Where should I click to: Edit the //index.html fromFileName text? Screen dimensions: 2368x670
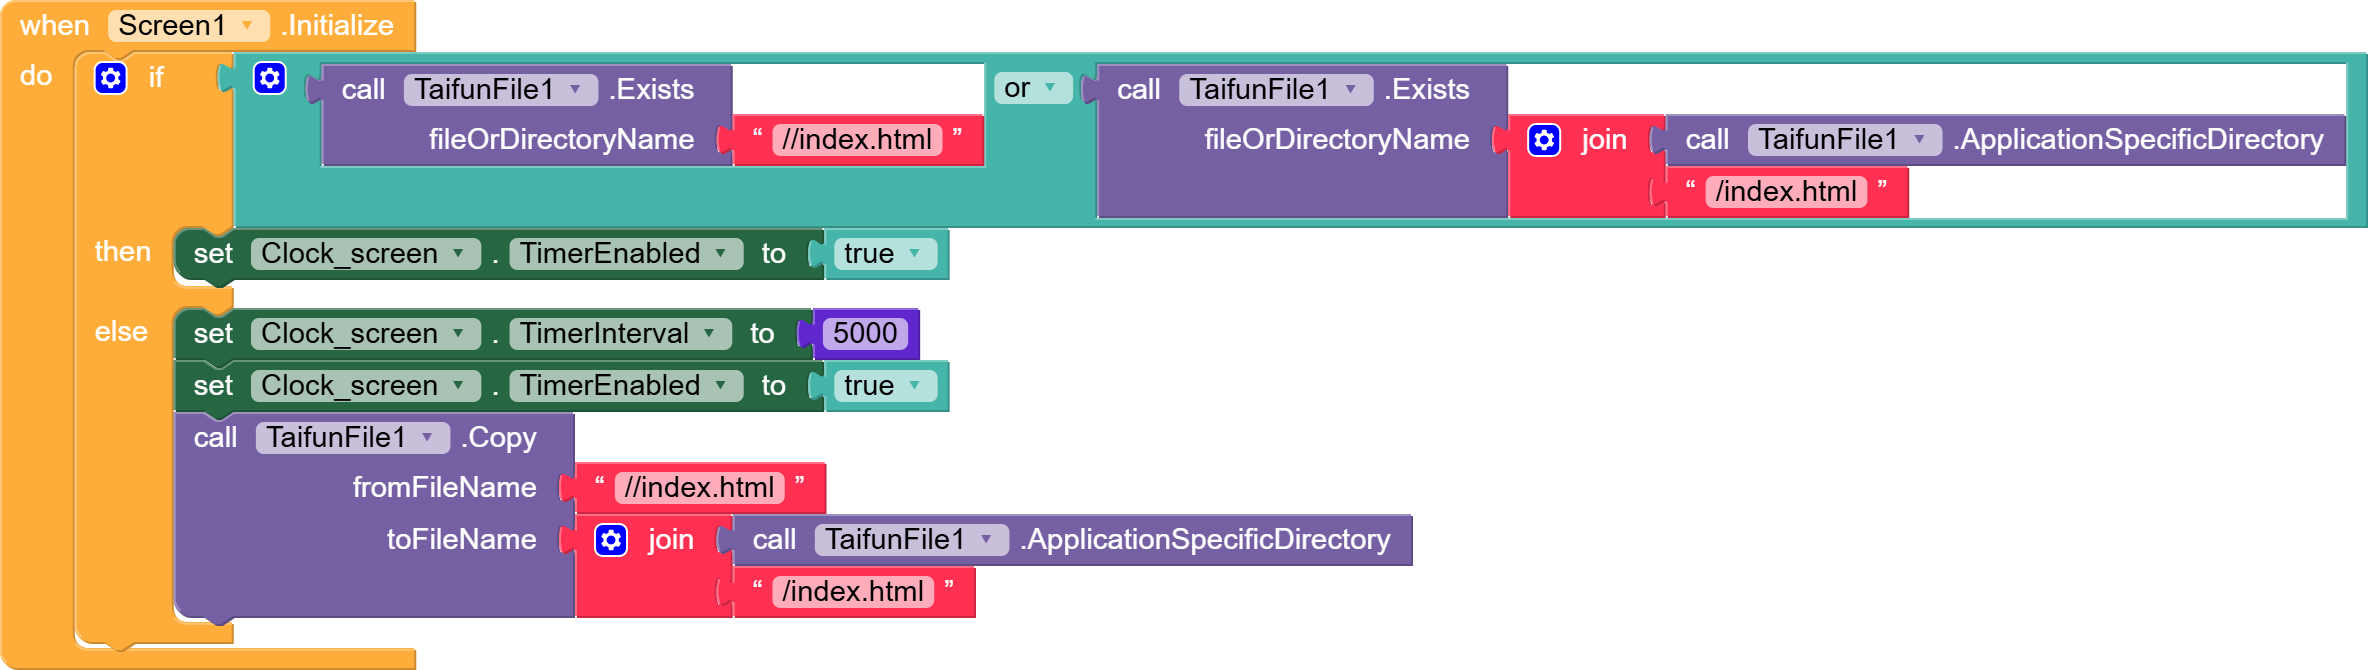(699, 488)
